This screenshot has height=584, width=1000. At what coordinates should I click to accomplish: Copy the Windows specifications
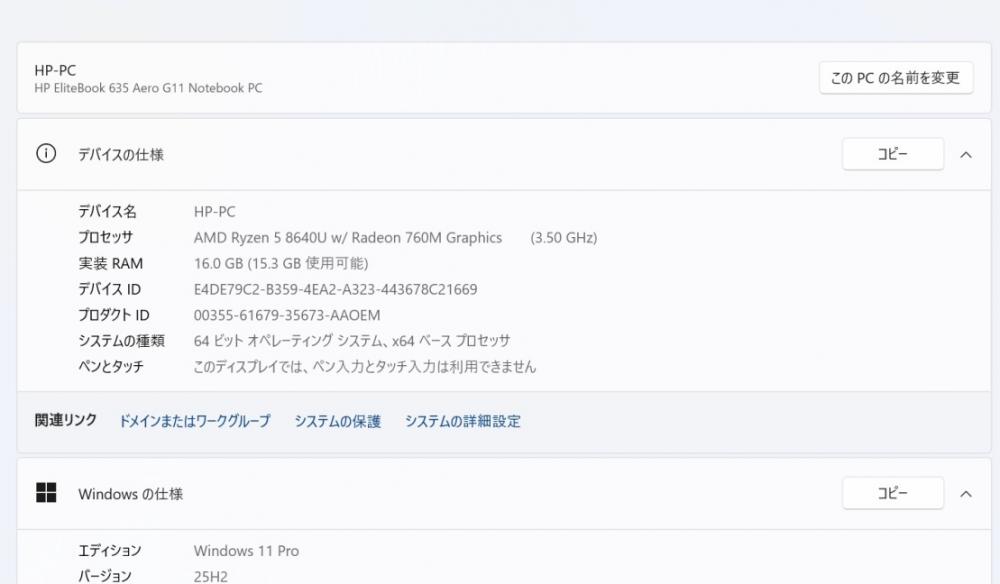click(x=893, y=493)
